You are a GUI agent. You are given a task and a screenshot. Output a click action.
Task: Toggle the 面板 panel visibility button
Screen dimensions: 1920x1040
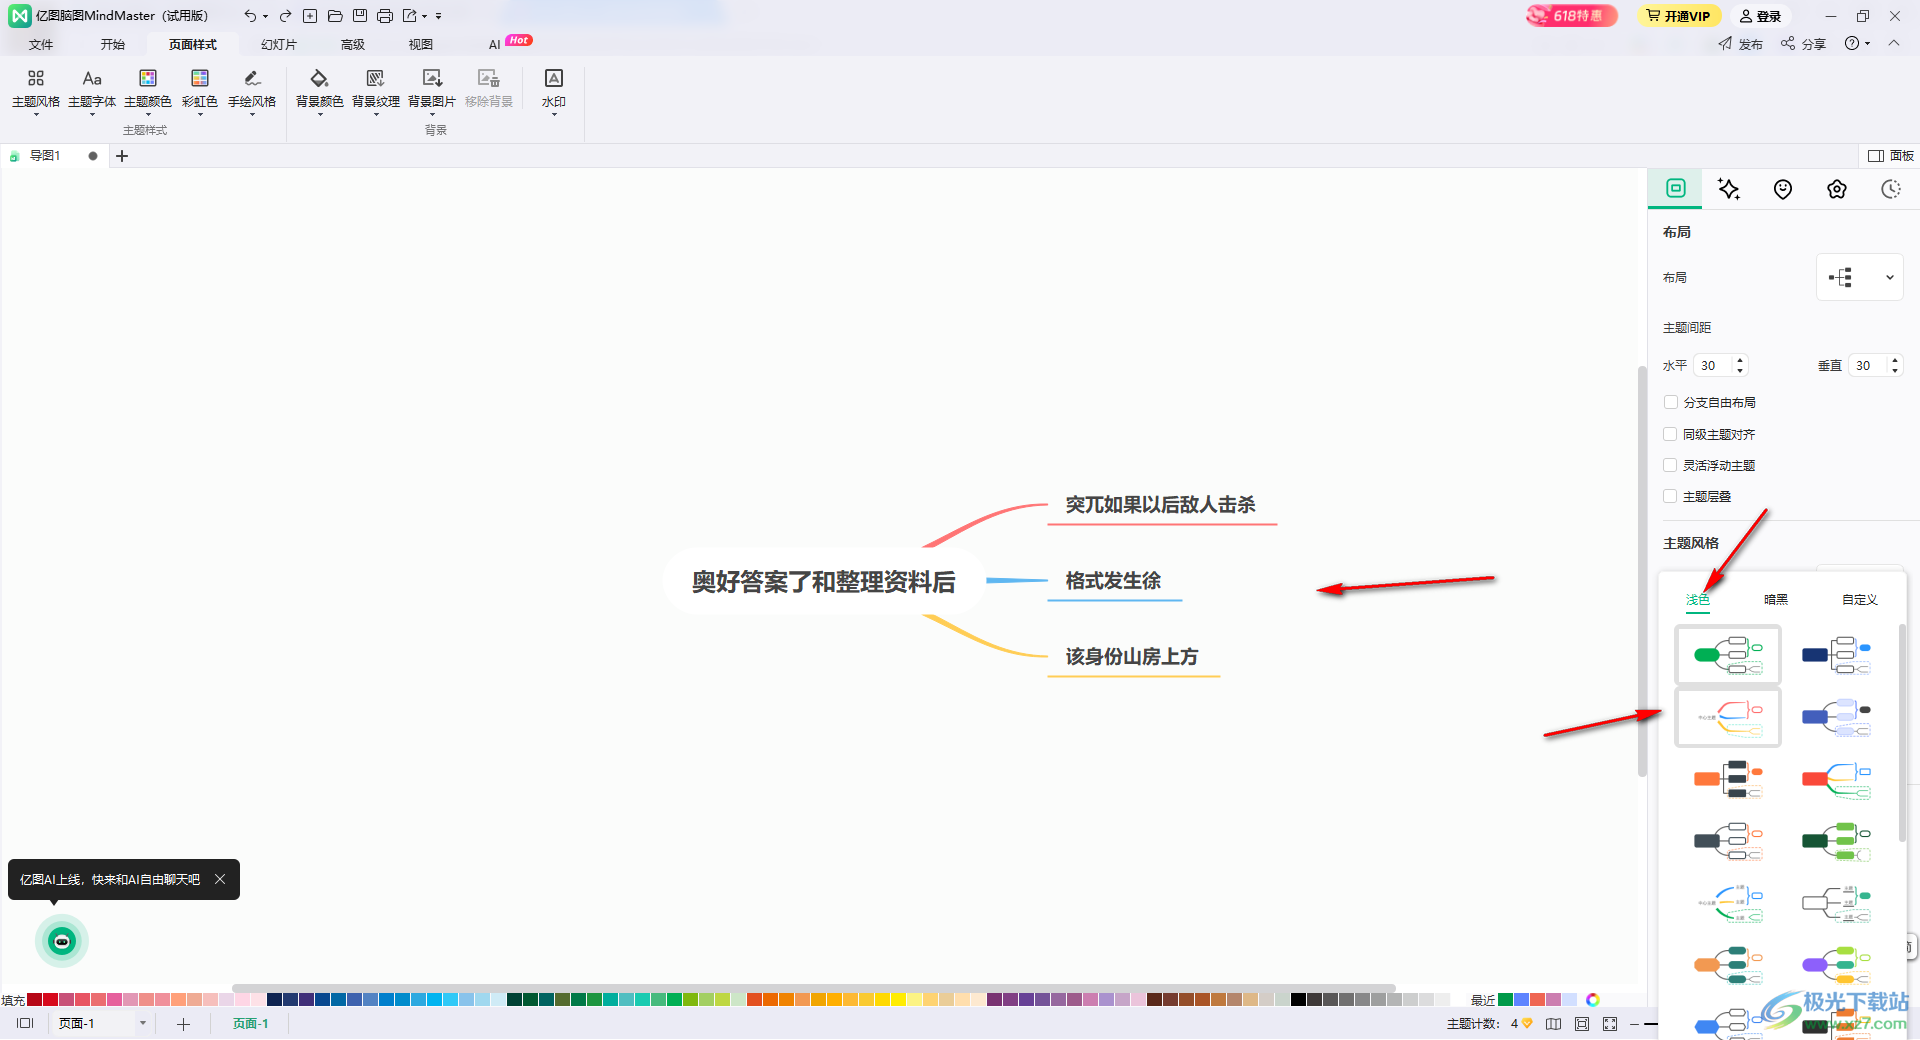pos(1891,156)
